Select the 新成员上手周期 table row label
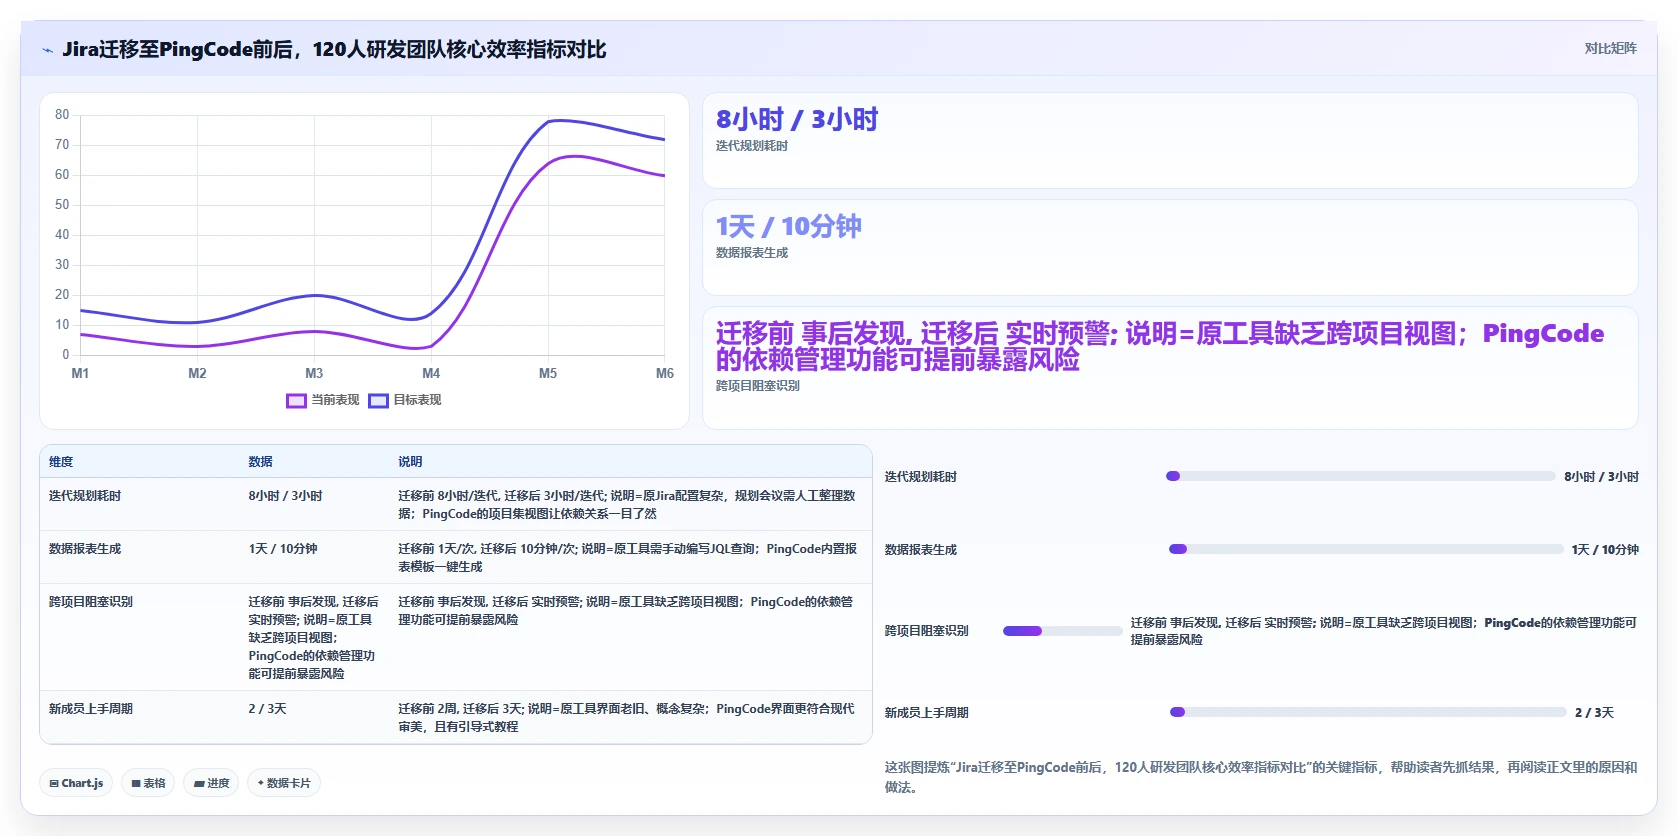This screenshot has height=836, width=1678. pos(91,709)
